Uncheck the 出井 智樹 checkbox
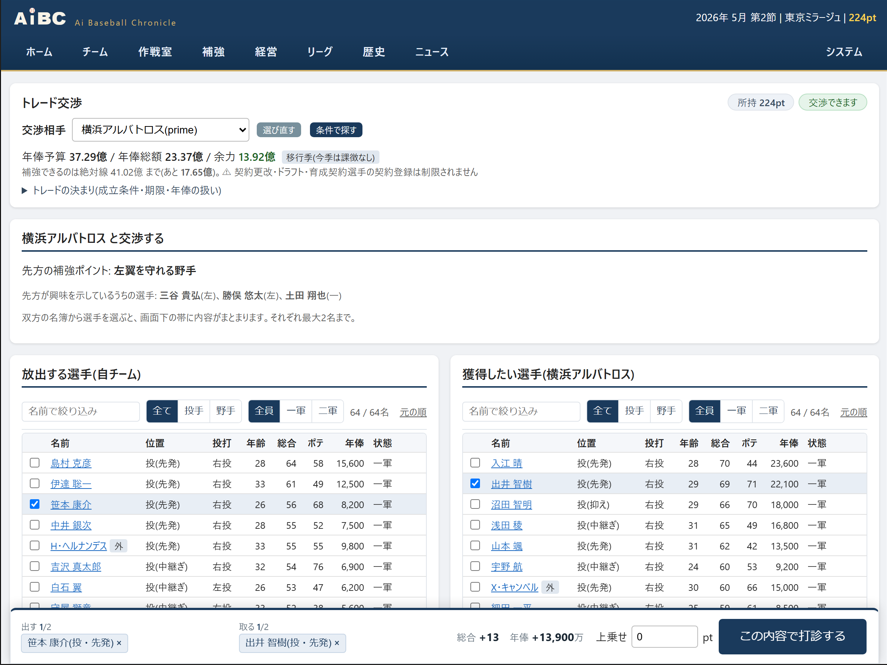This screenshot has height=665, width=887. [x=475, y=483]
